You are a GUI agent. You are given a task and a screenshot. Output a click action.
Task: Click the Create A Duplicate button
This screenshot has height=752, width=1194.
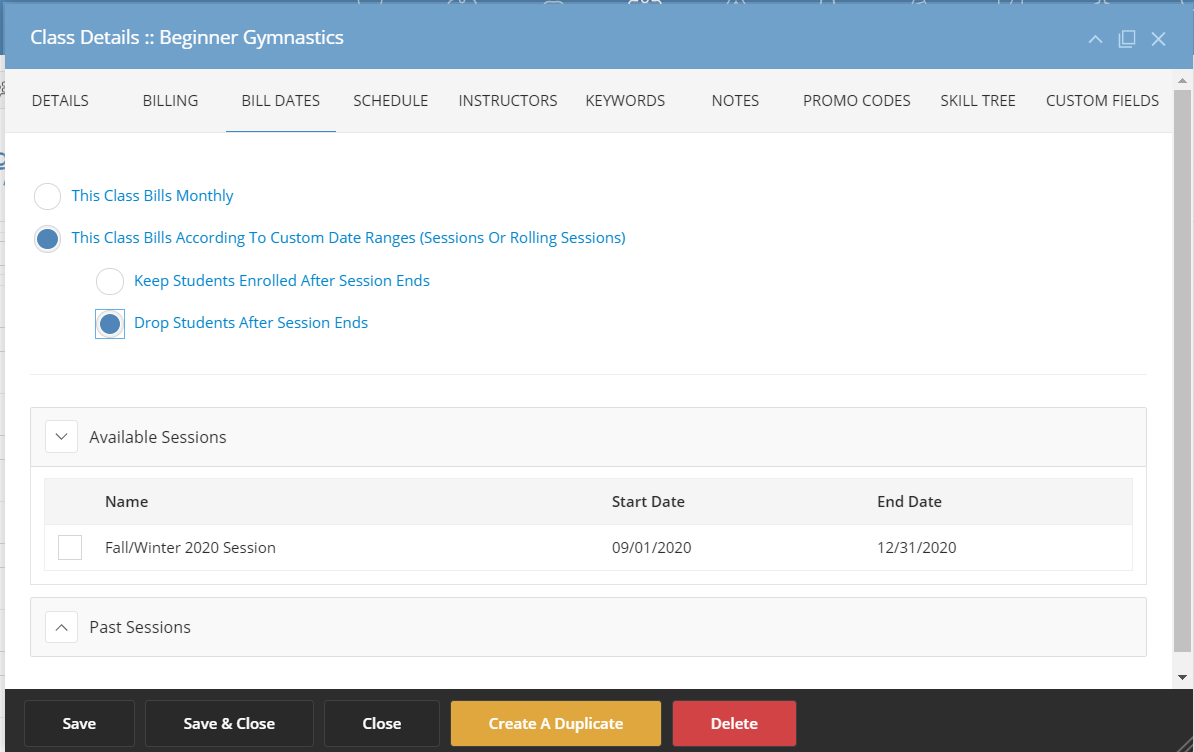click(x=556, y=724)
